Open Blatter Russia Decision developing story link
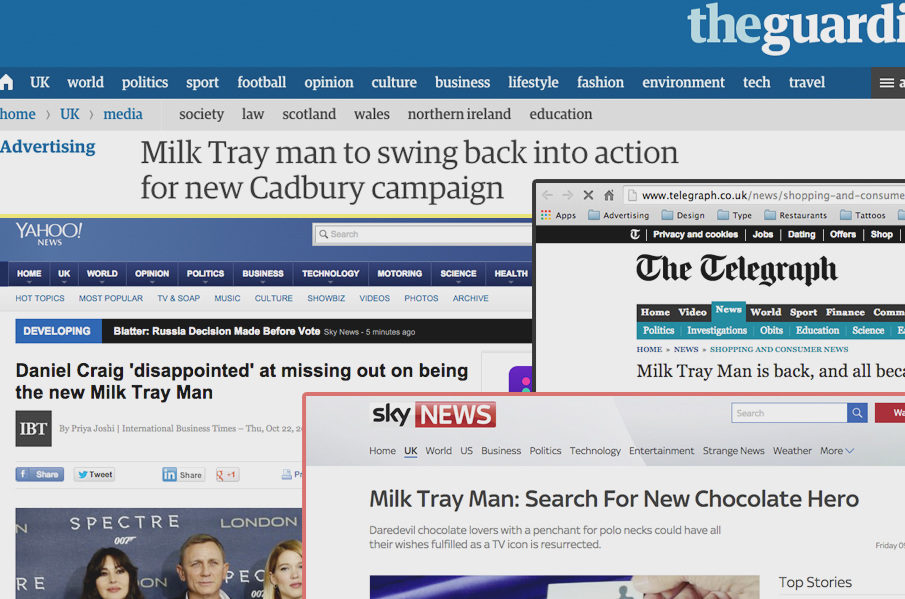Viewport: 905px width, 599px height. click(216, 331)
